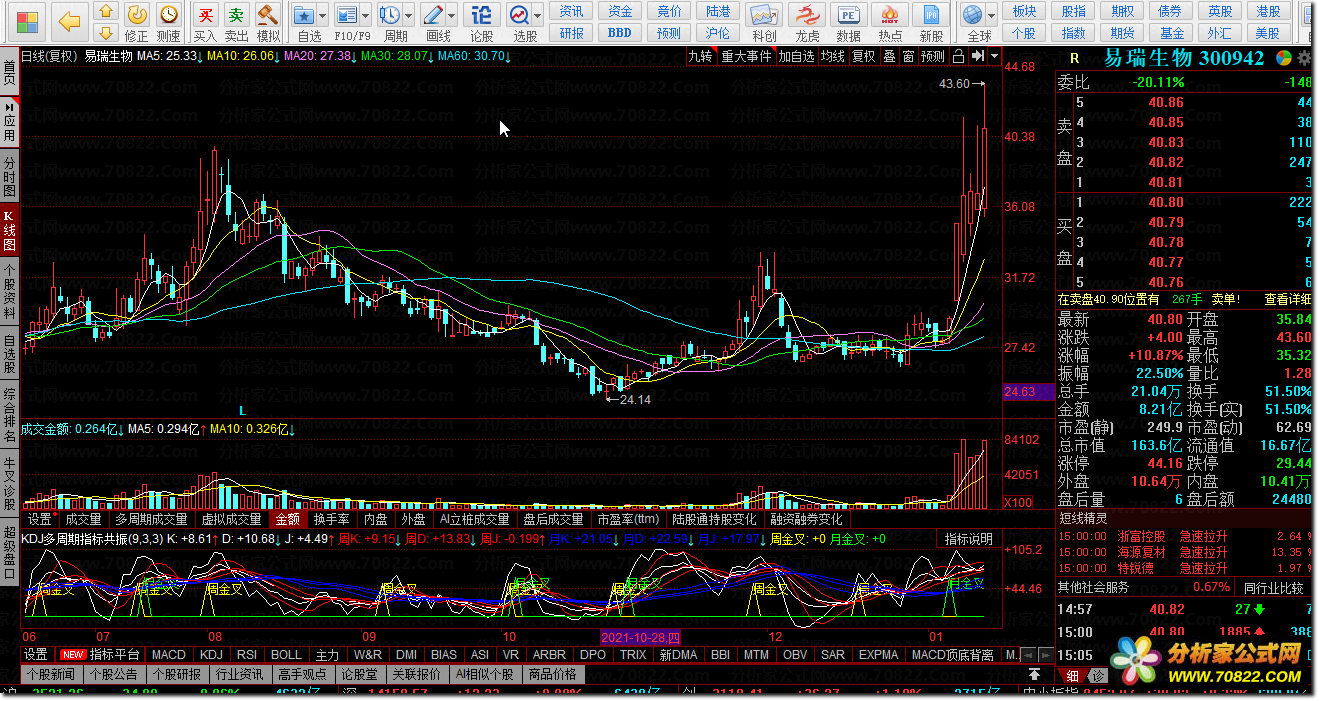
Task: Toggle the 叠 overlay button
Action: point(889,56)
